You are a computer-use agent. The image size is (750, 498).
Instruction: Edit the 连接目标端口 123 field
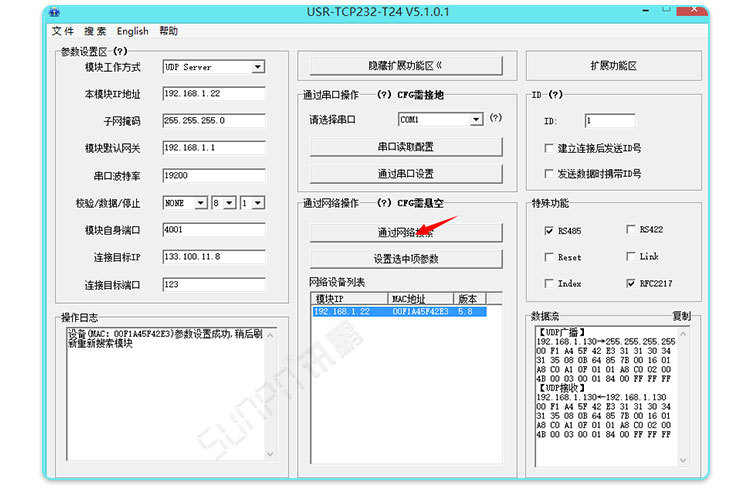(x=214, y=285)
